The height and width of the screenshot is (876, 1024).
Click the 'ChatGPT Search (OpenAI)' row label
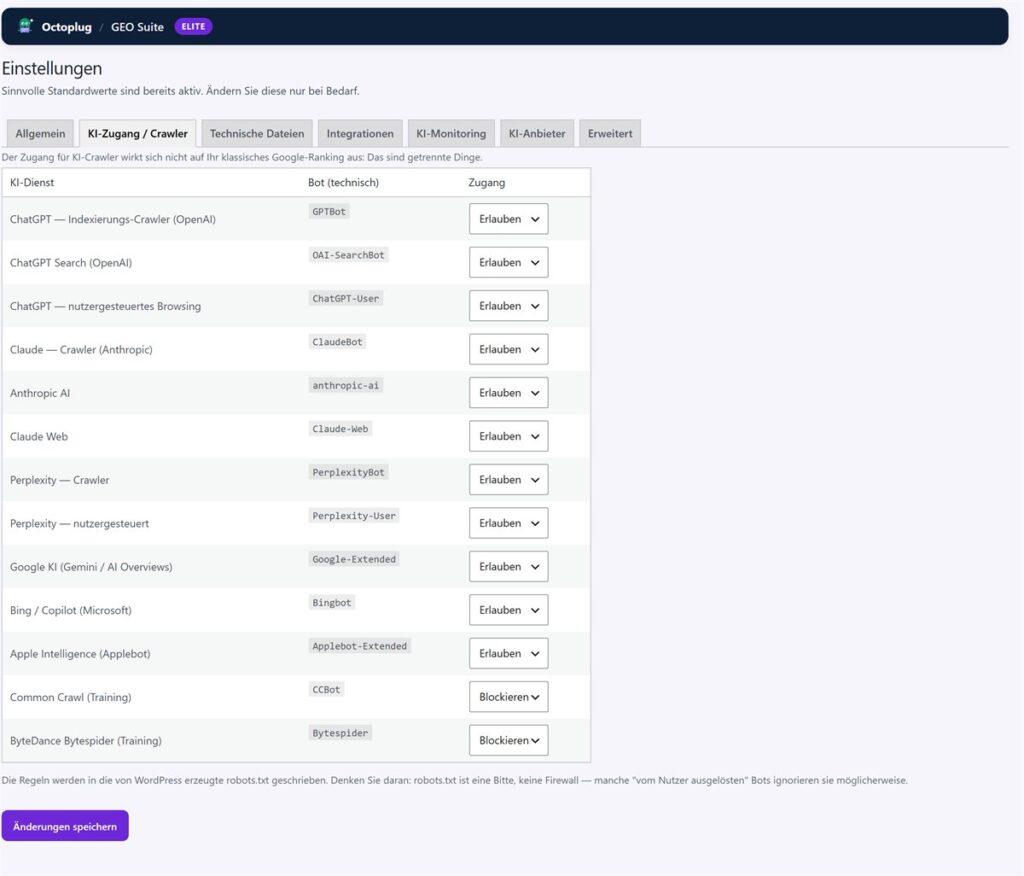pos(71,263)
